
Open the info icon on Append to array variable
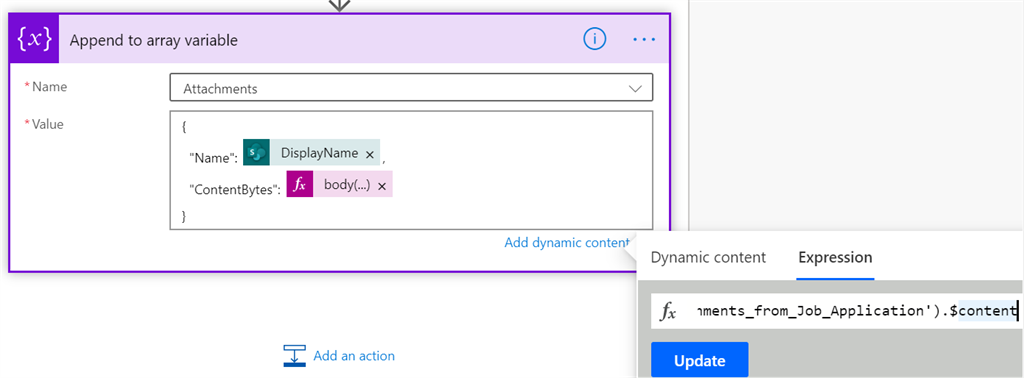pyautogui.click(x=594, y=40)
